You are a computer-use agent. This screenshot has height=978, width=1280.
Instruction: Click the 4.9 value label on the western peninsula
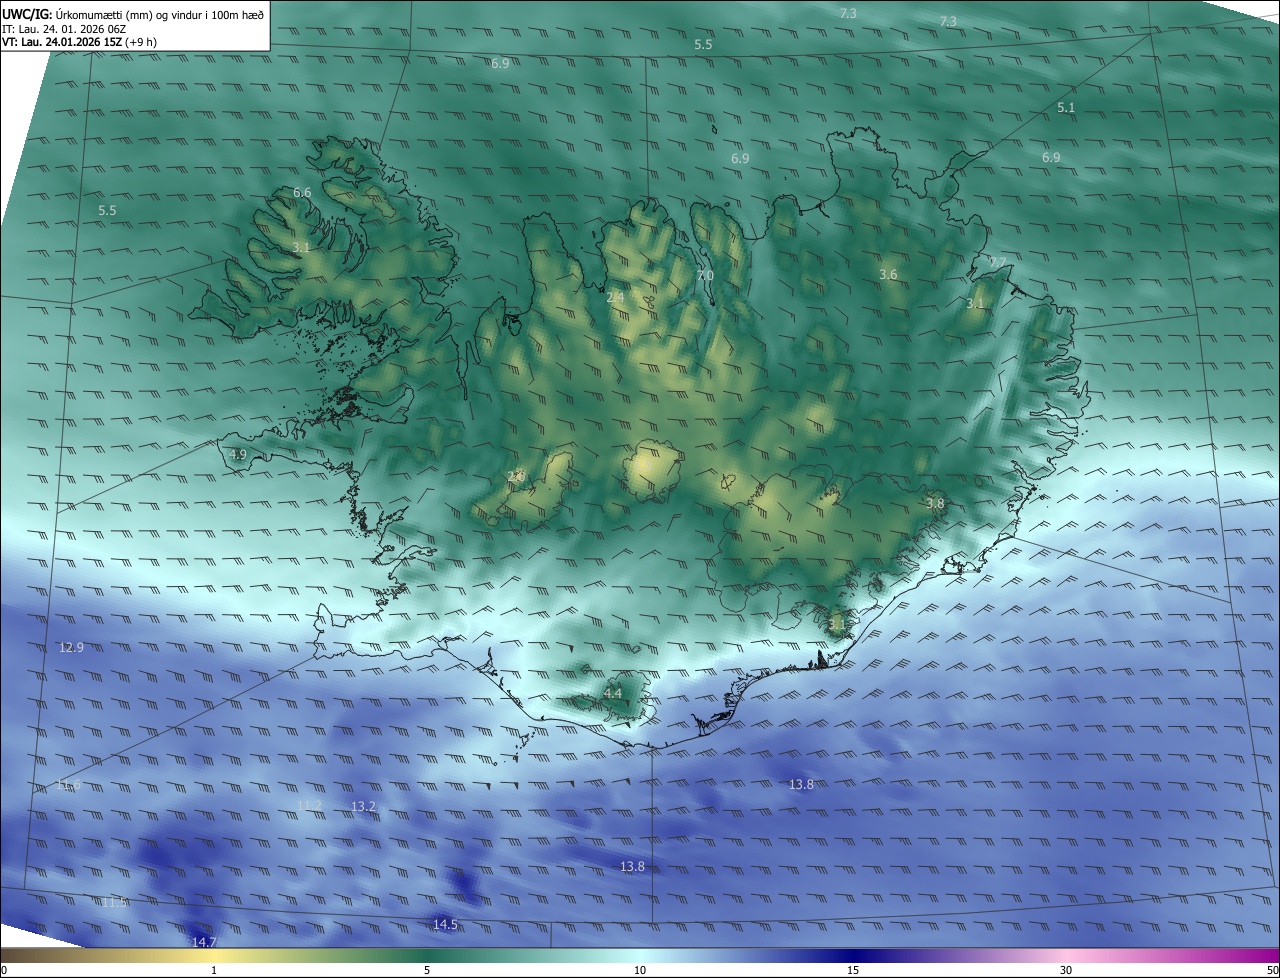(x=238, y=454)
